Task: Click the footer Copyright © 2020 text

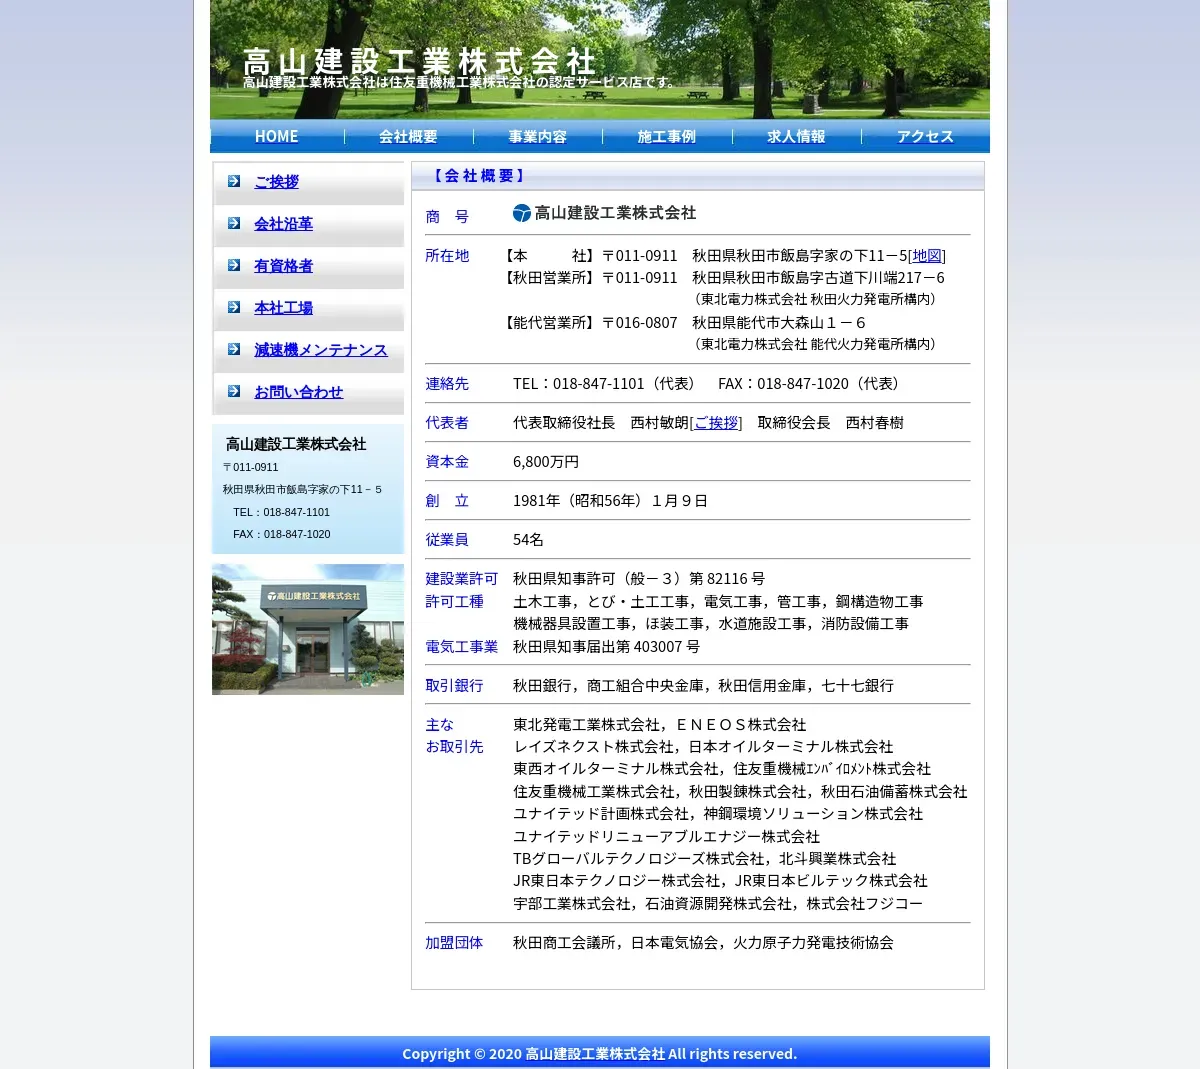Action: pos(600,1053)
